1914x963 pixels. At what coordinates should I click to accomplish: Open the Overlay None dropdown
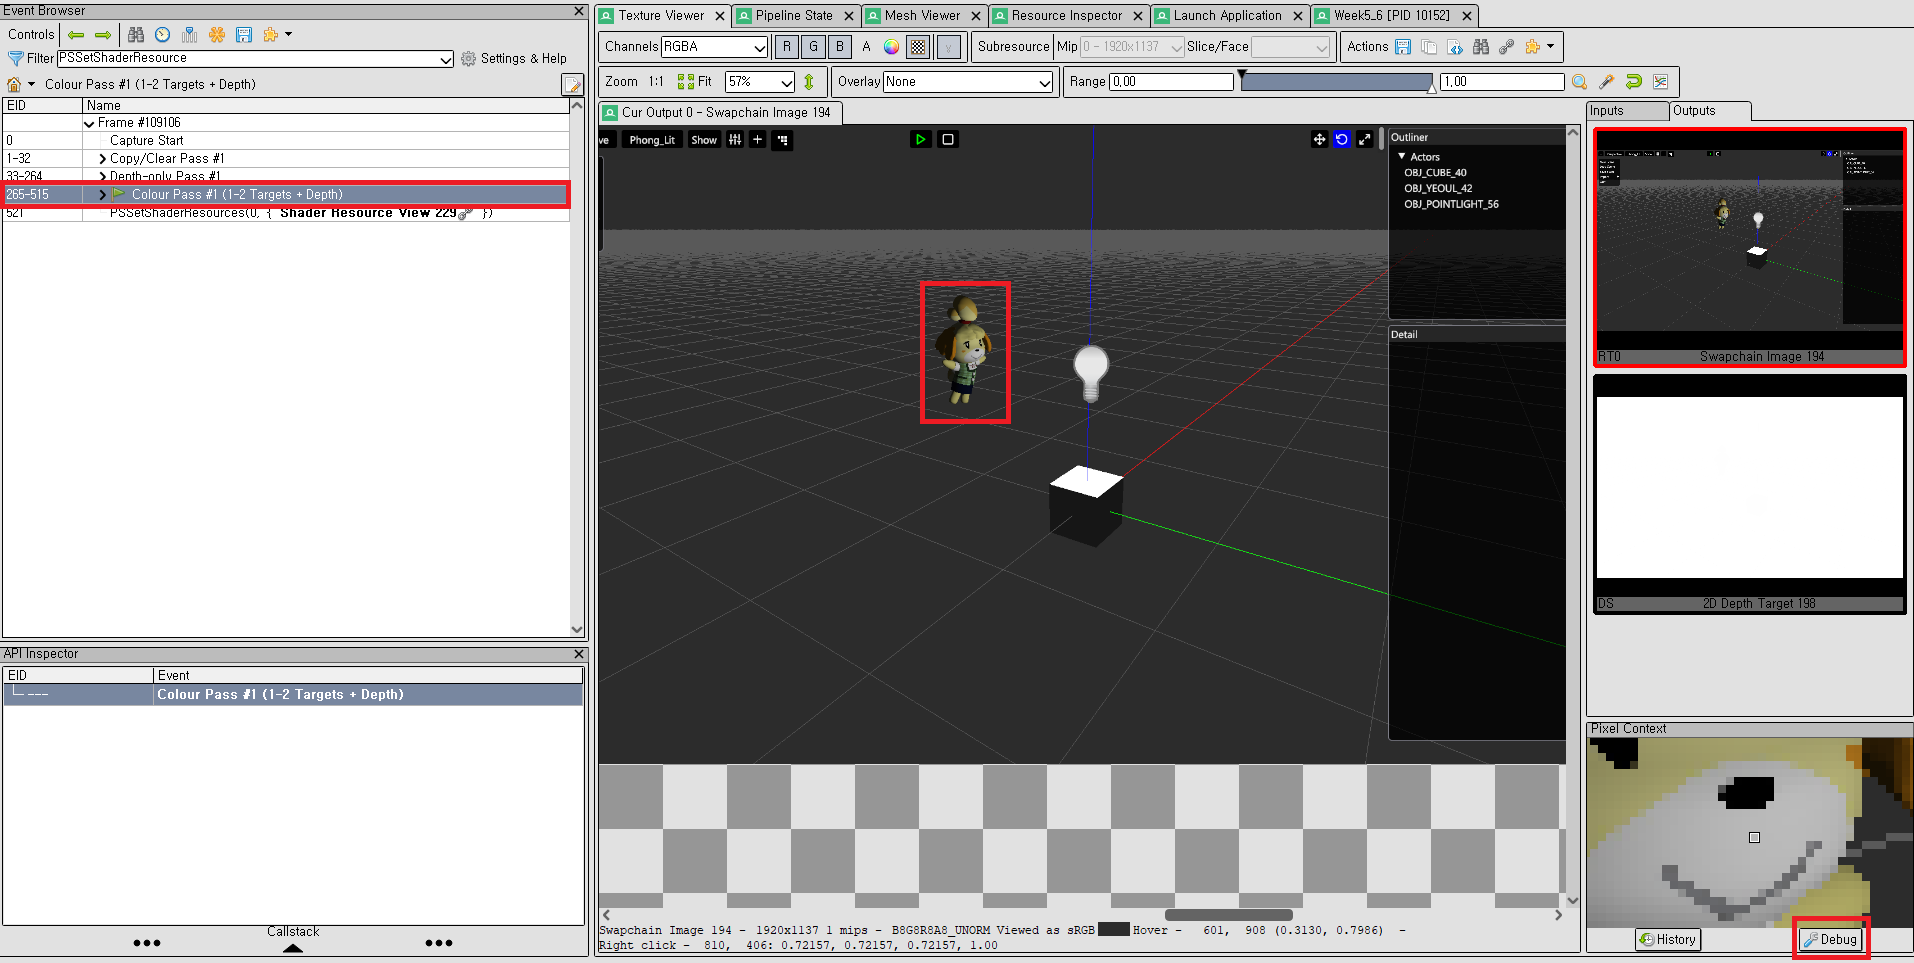coord(968,82)
